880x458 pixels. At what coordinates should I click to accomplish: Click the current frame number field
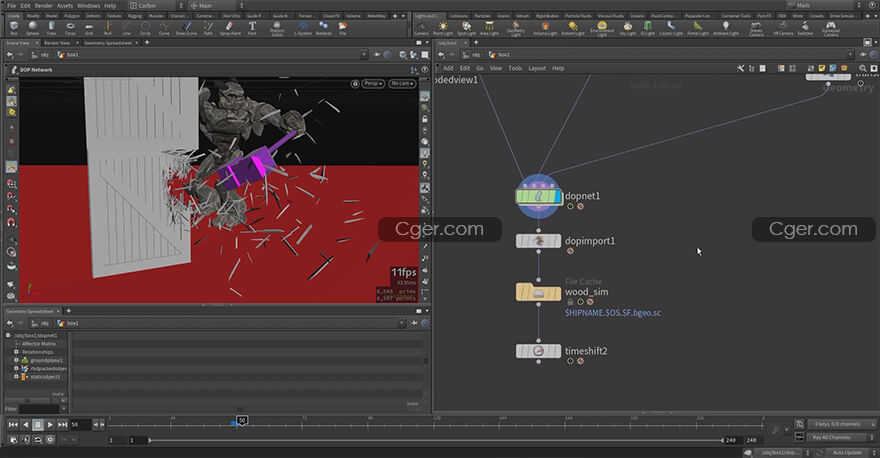pos(80,425)
